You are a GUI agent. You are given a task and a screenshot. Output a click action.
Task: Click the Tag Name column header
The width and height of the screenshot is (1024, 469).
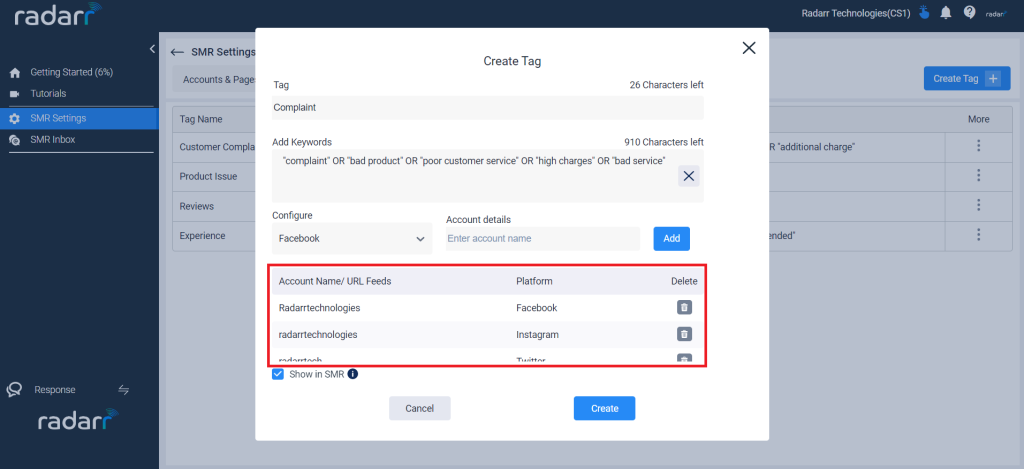[201, 119]
